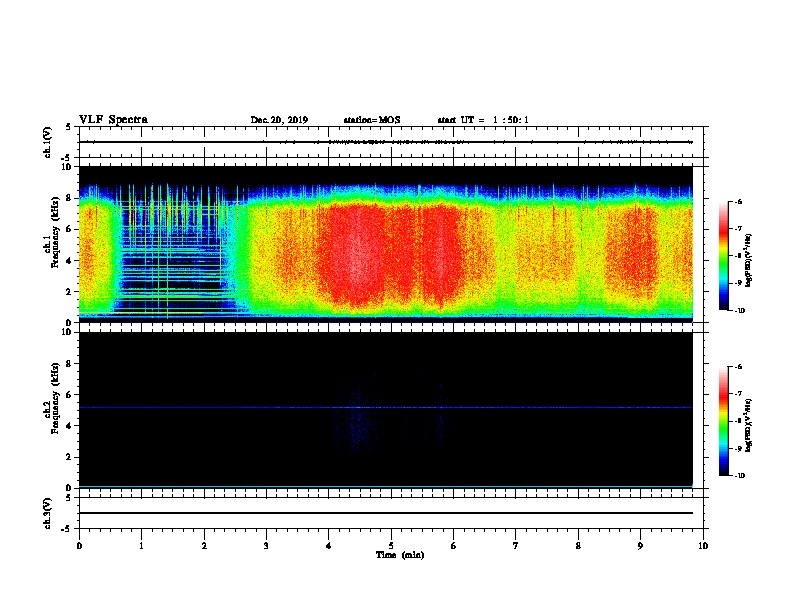
Task: Click the ch.2 "Frequency (kHz)" axis label
Action: coord(55,398)
